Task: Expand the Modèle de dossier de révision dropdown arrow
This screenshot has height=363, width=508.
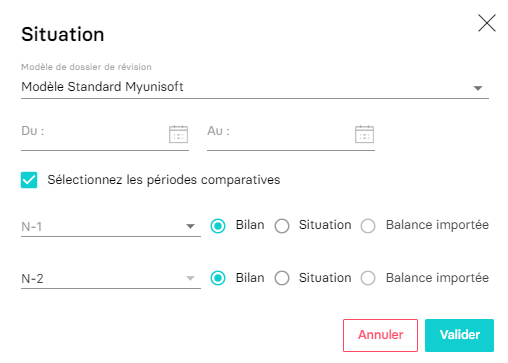Action: click(478, 88)
